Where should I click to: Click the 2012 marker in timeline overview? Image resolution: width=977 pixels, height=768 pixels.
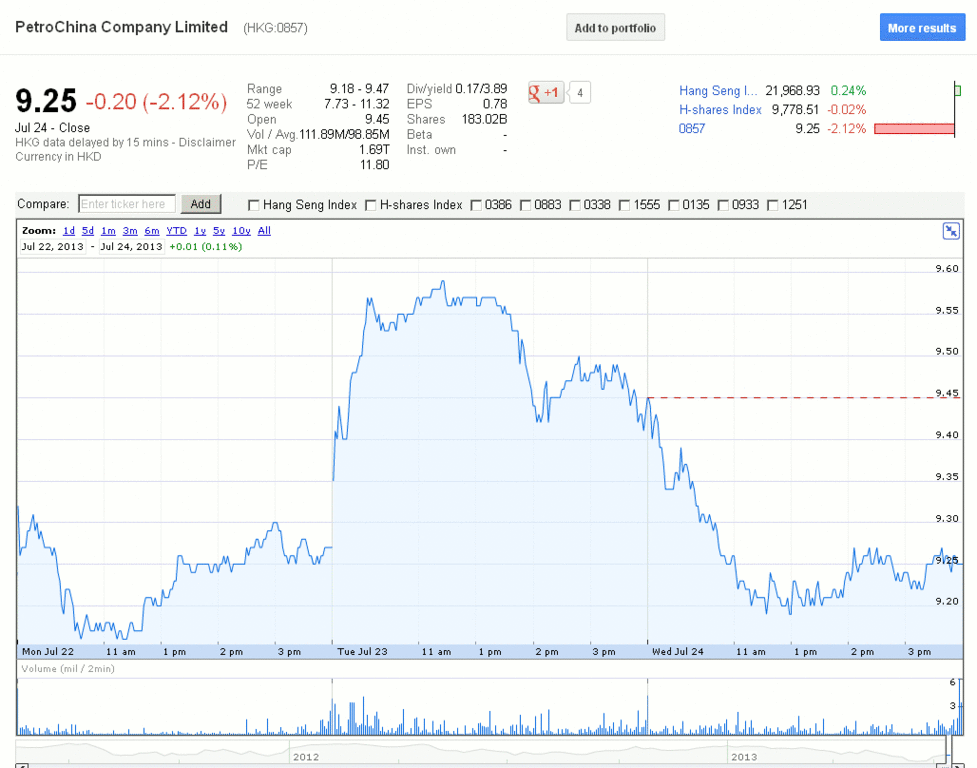click(x=306, y=757)
